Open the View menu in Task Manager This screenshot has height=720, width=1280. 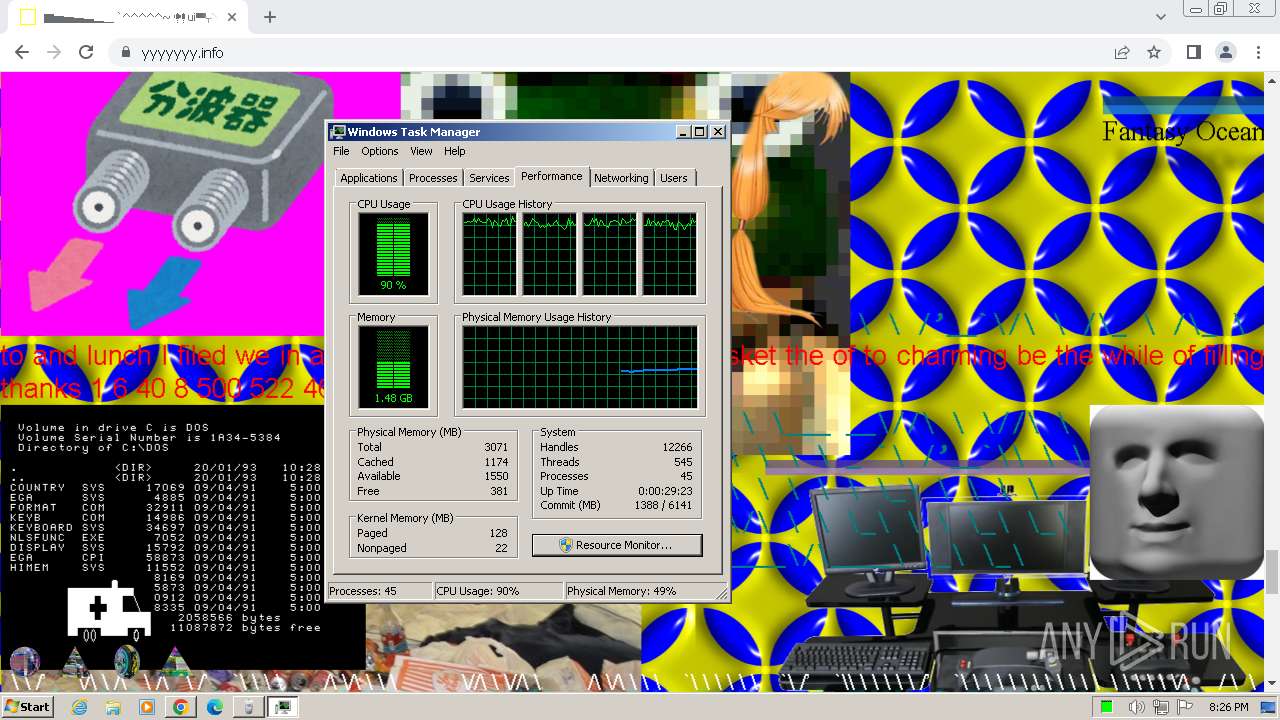(x=421, y=151)
